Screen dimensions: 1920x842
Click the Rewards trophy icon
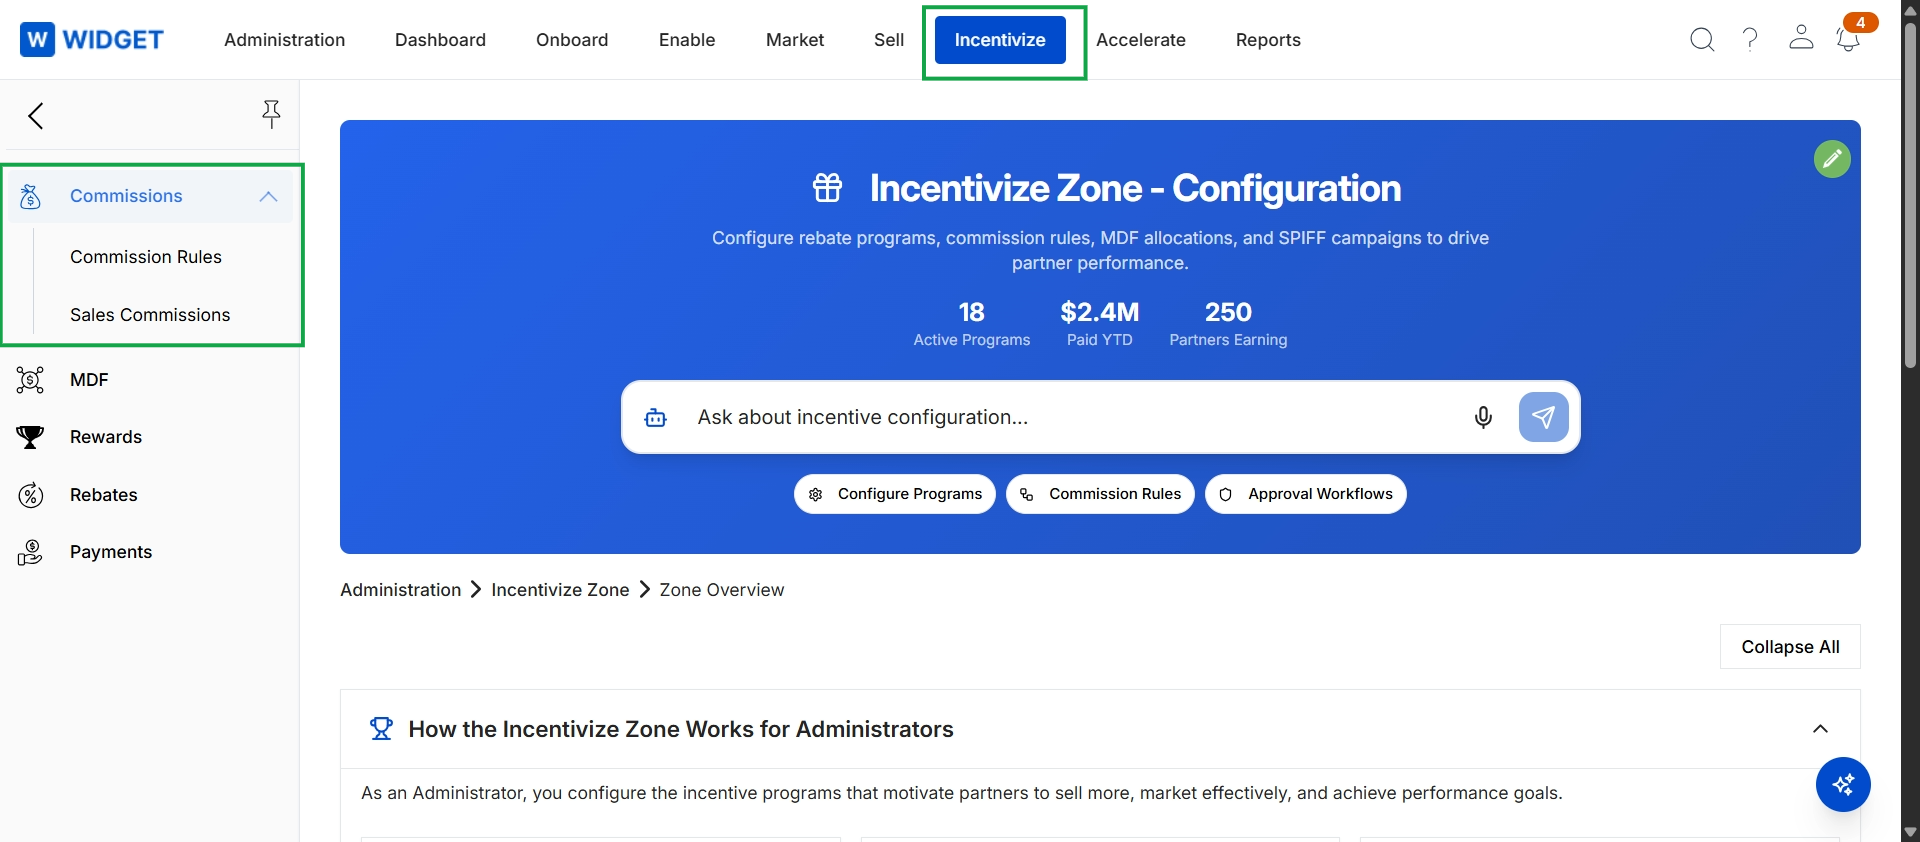tap(30, 437)
